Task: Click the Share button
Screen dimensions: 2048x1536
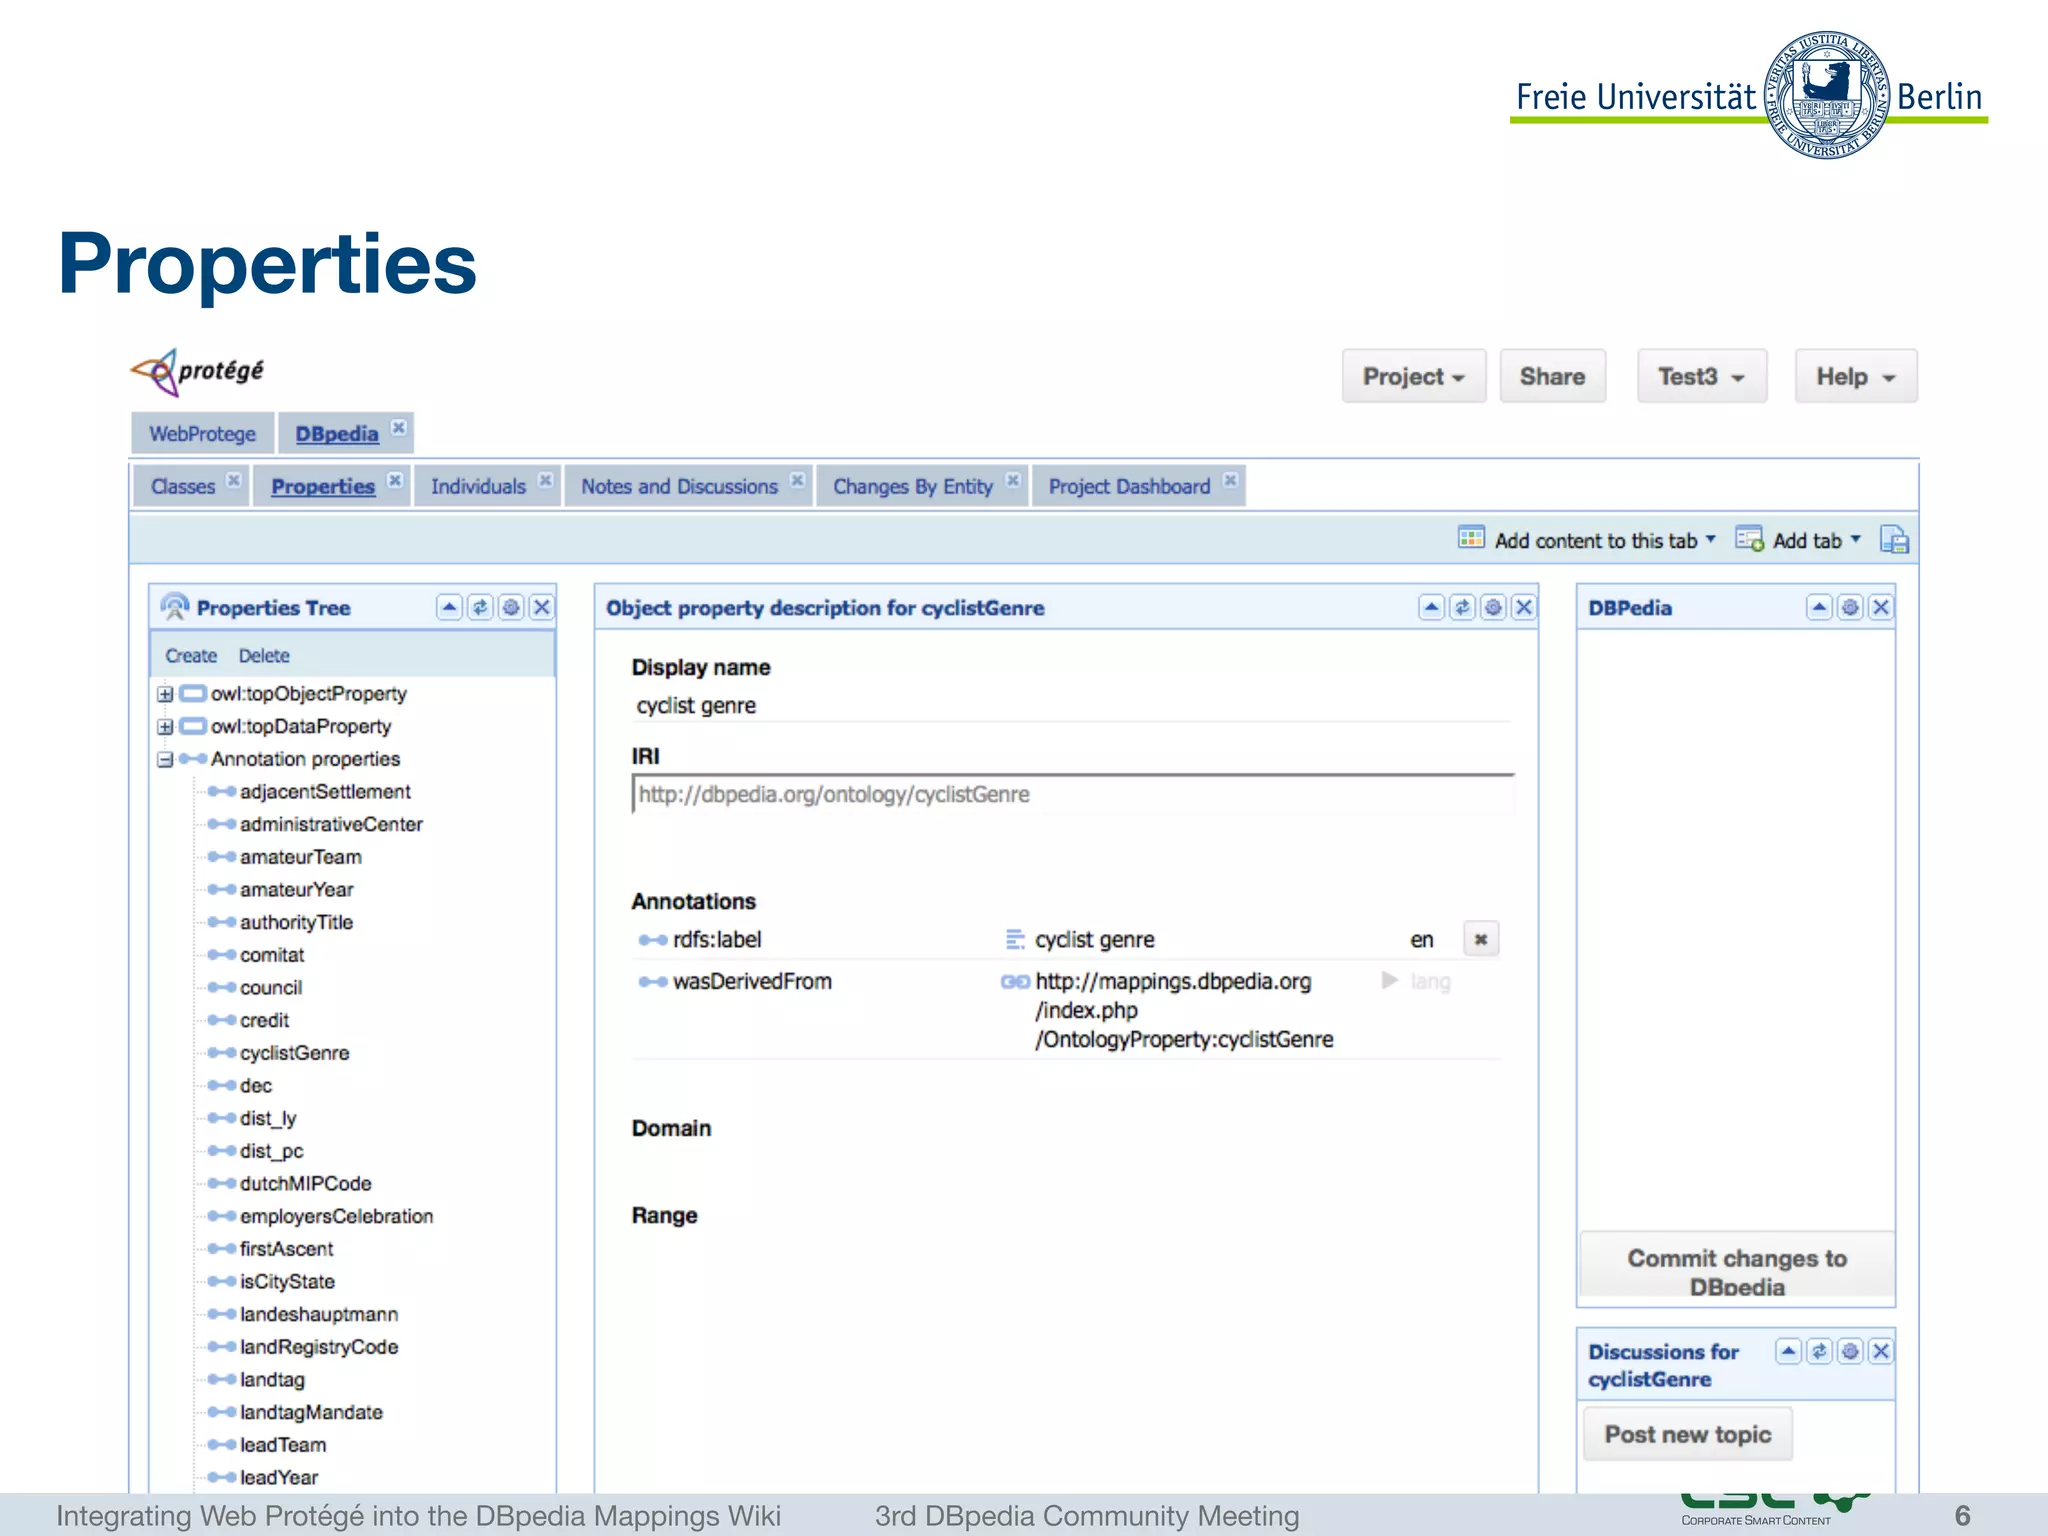Action: tap(1552, 377)
